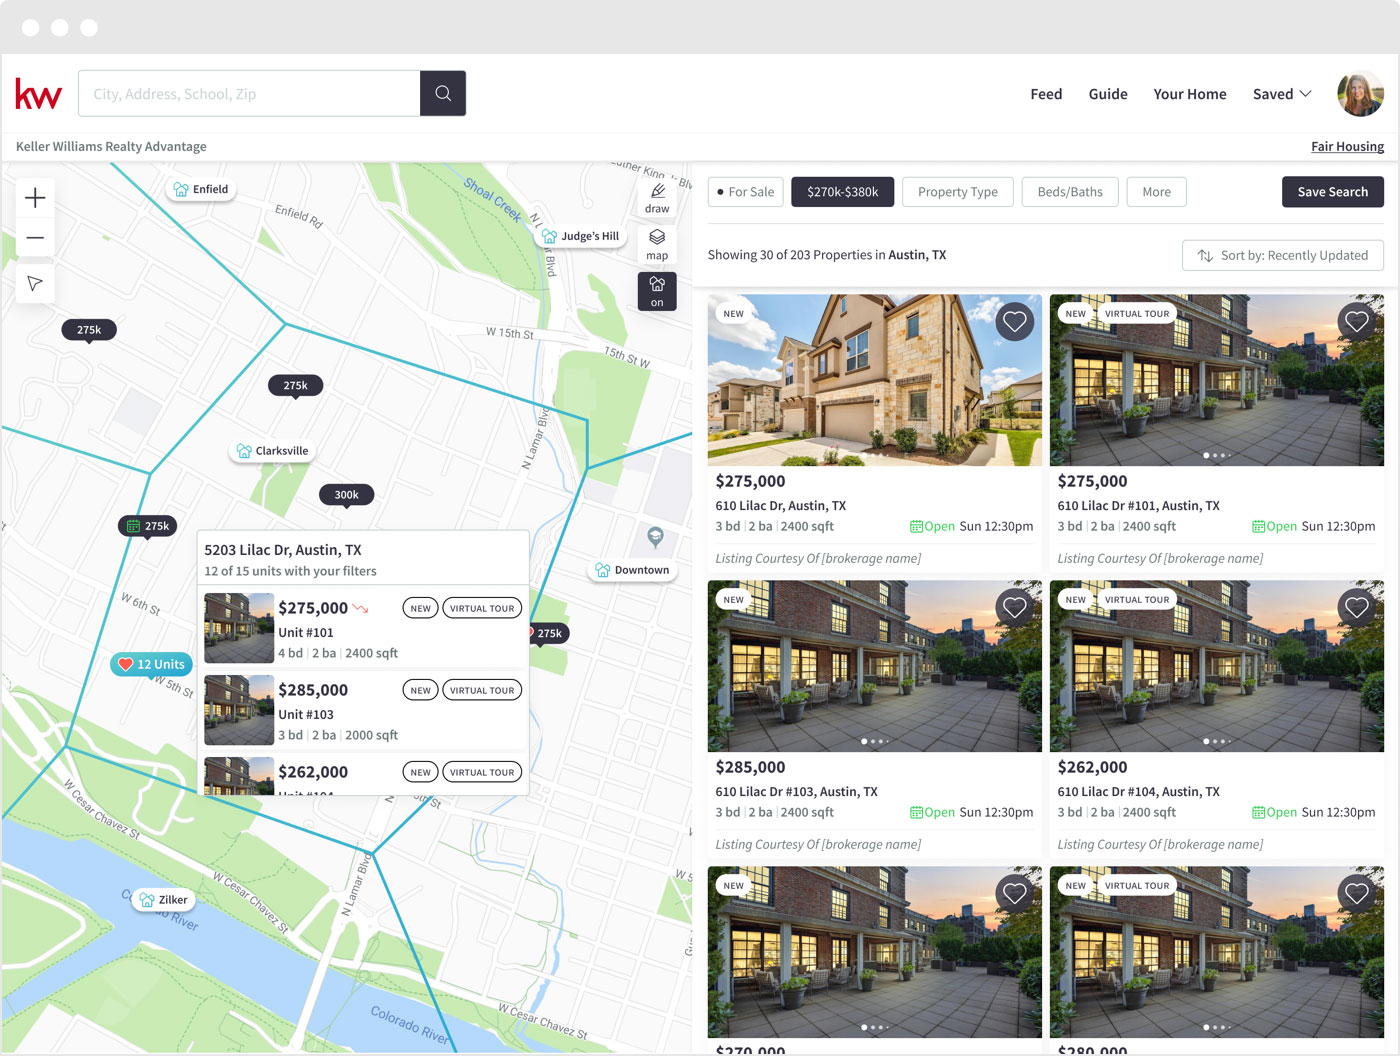Favorite the $280,000 listing card
This screenshot has height=1056, width=1400.
pos(1356,893)
